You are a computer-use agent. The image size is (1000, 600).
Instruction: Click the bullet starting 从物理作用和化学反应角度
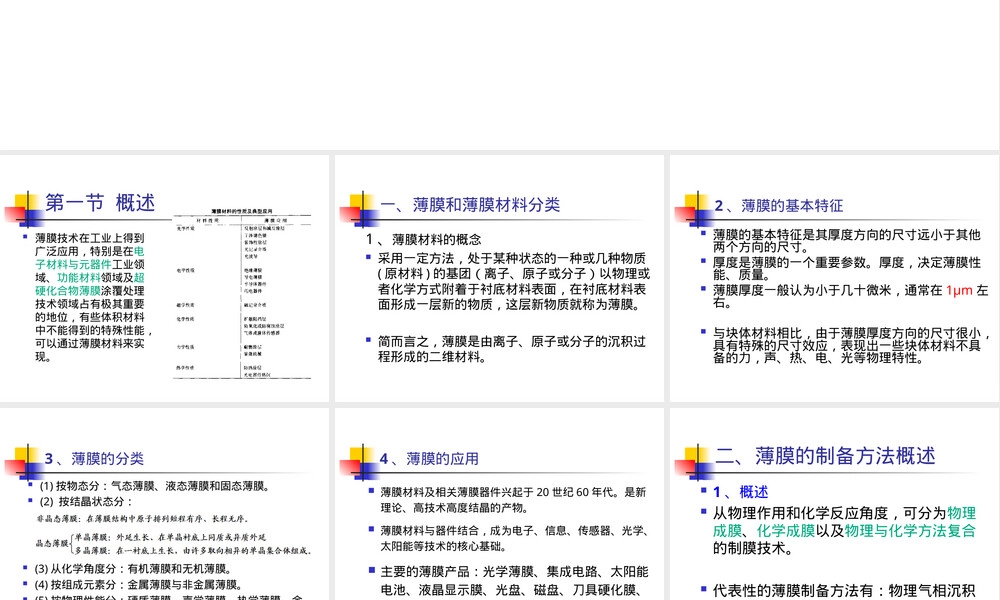point(844,530)
